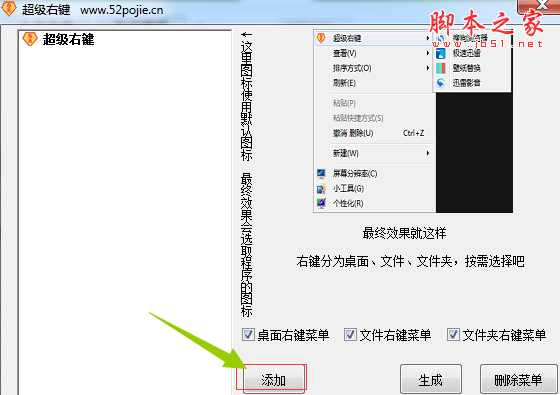
Task: Click the submenu arrow beside 超级右键 in preview
Action: 428,38
